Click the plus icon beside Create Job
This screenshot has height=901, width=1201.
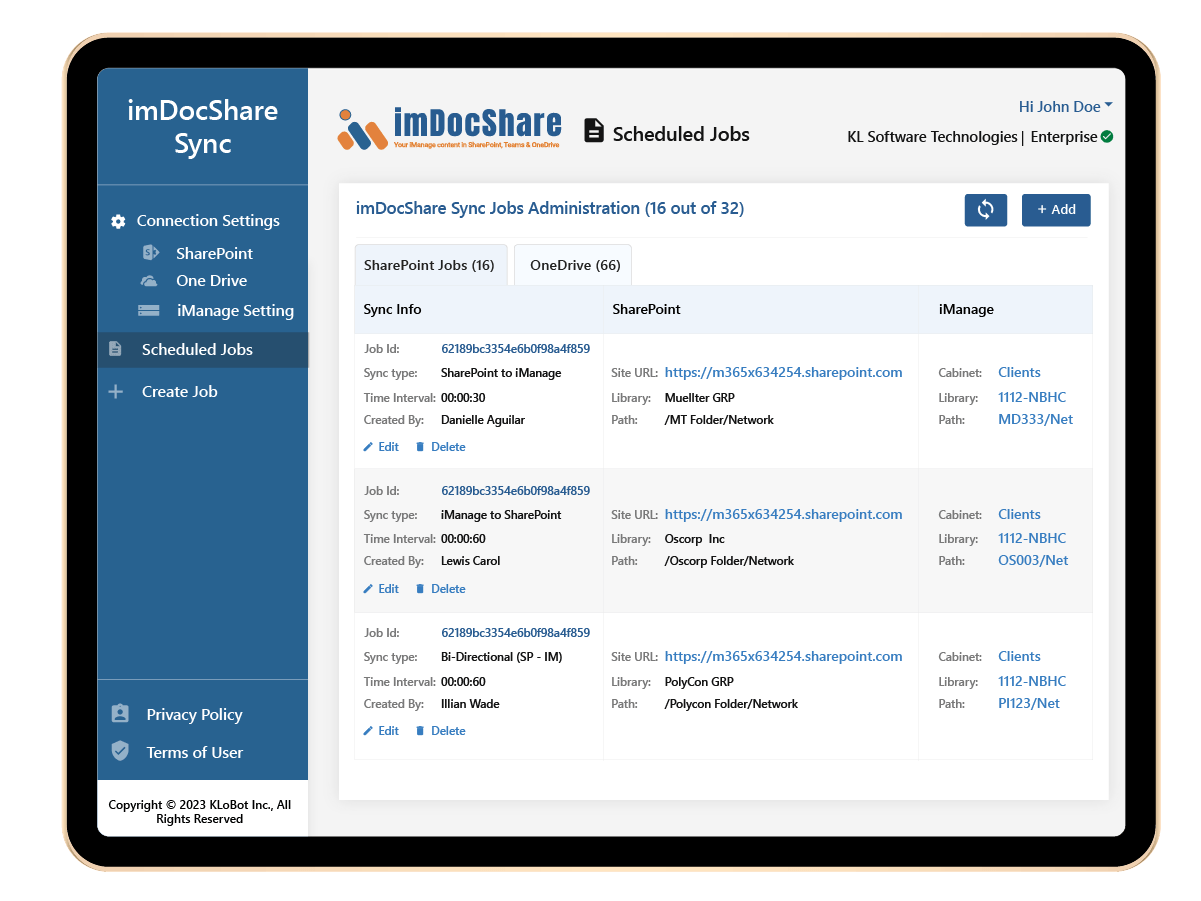pos(116,392)
